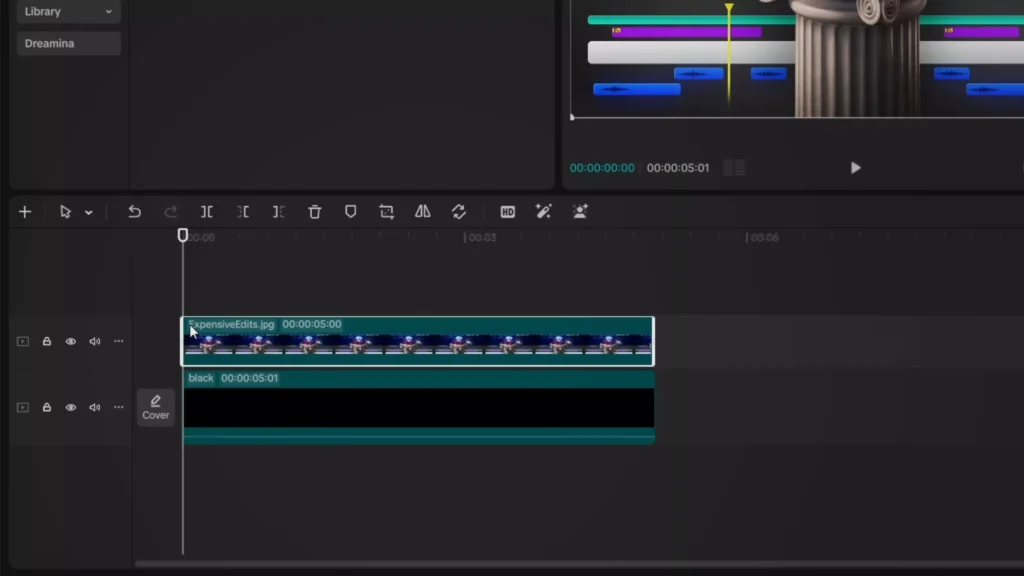Open the Library dropdown

[x=67, y=11]
